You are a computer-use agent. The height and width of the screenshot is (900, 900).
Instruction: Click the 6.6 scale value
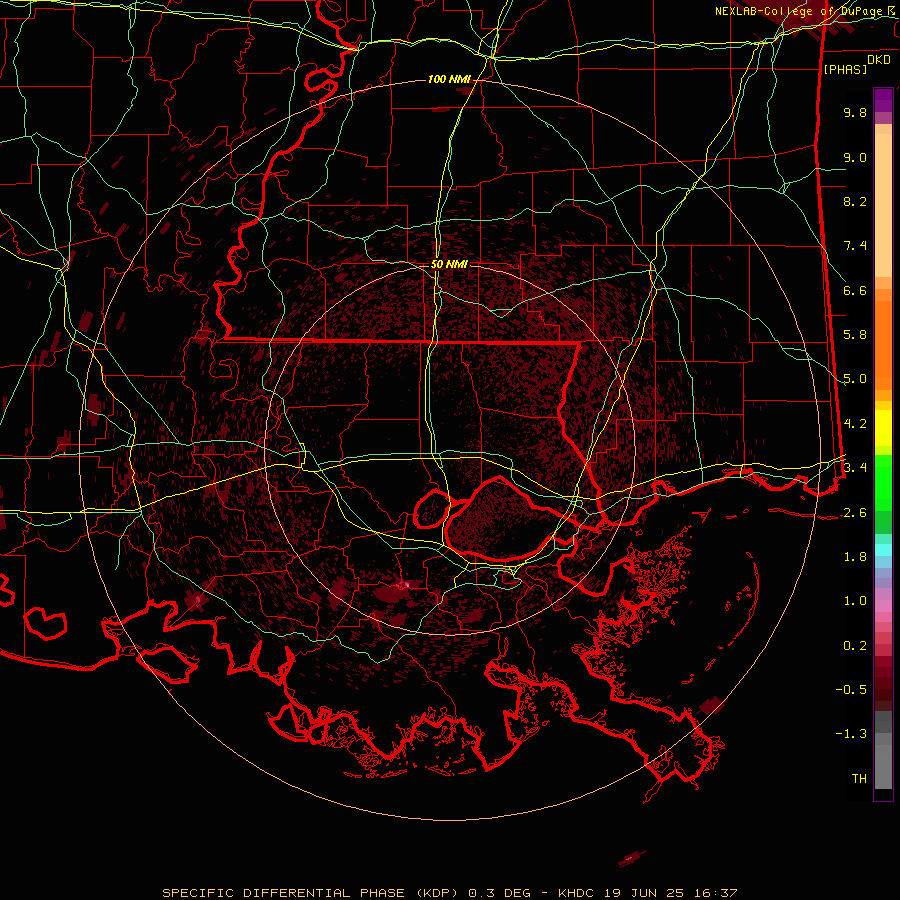[x=855, y=290]
